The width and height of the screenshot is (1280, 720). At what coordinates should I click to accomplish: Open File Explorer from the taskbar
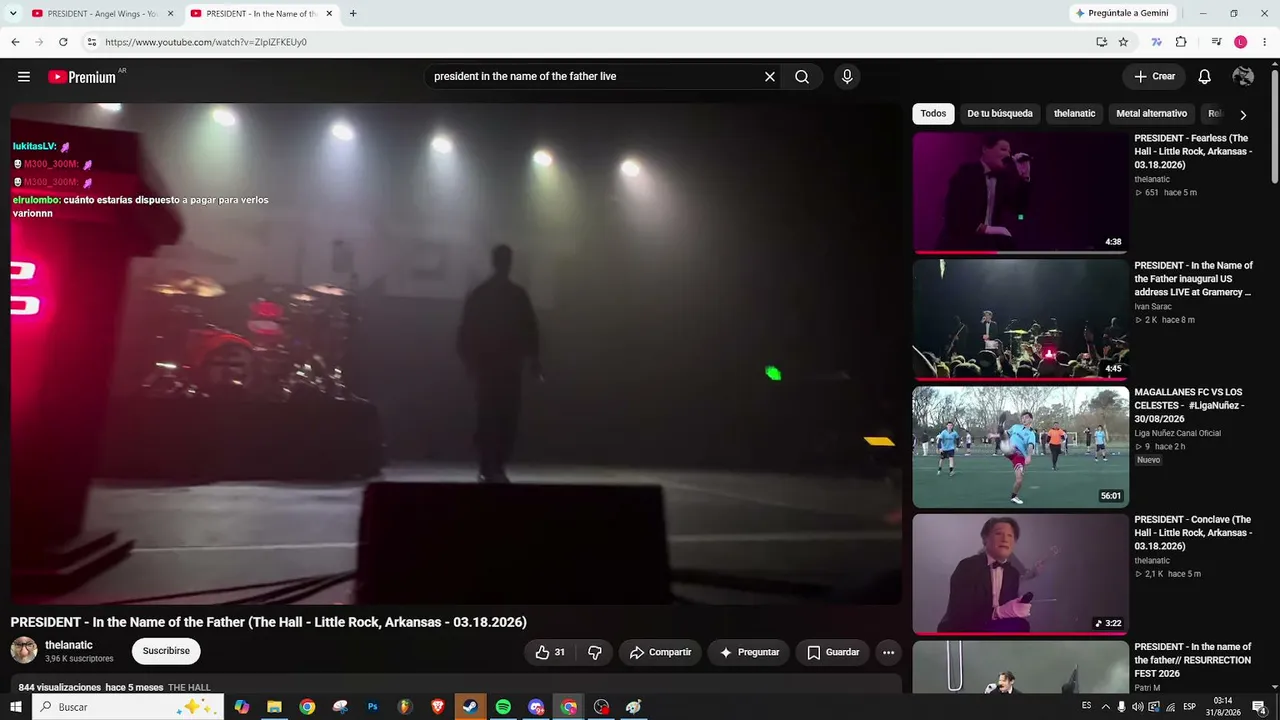point(274,707)
